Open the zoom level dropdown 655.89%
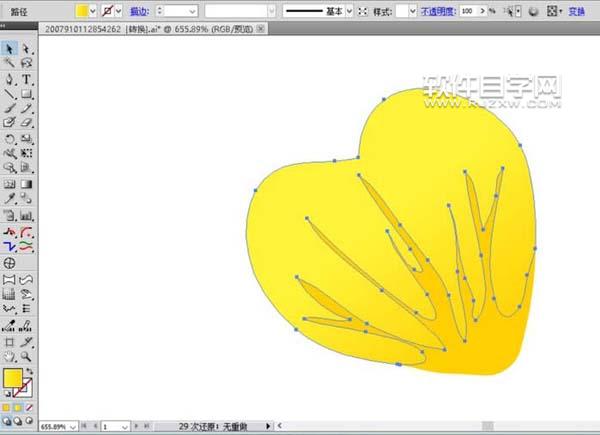 (74, 426)
